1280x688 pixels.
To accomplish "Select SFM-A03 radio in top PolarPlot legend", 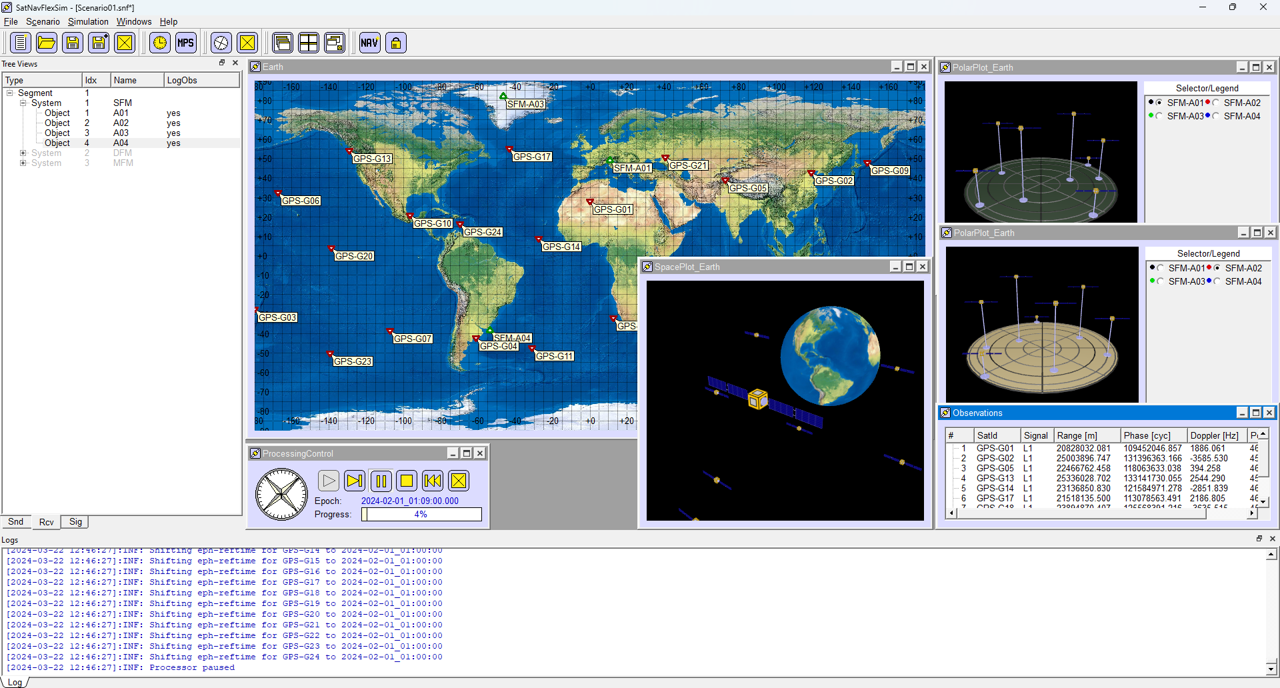I will pos(1160,116).
